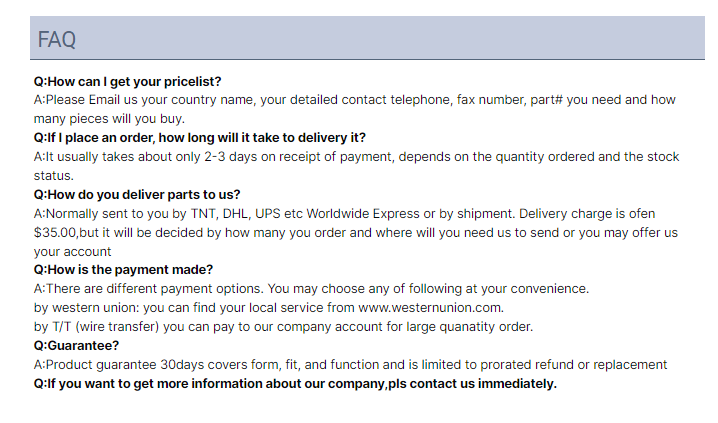Click "How do you deliver parts" question
Image resolution: width=718 pixels, height=423 pixels.
137,195
